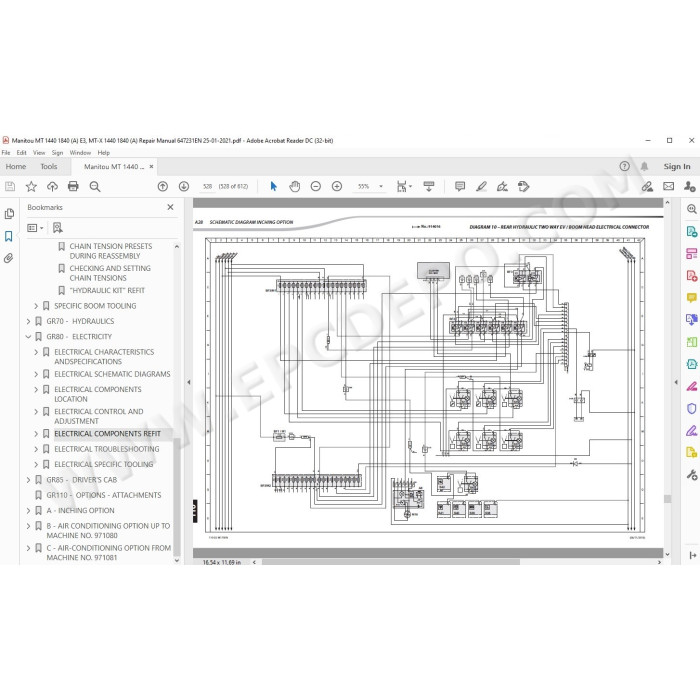Expand GR85 - DRIVER'S CAB bookmark
700x700 pixels.
29,480
